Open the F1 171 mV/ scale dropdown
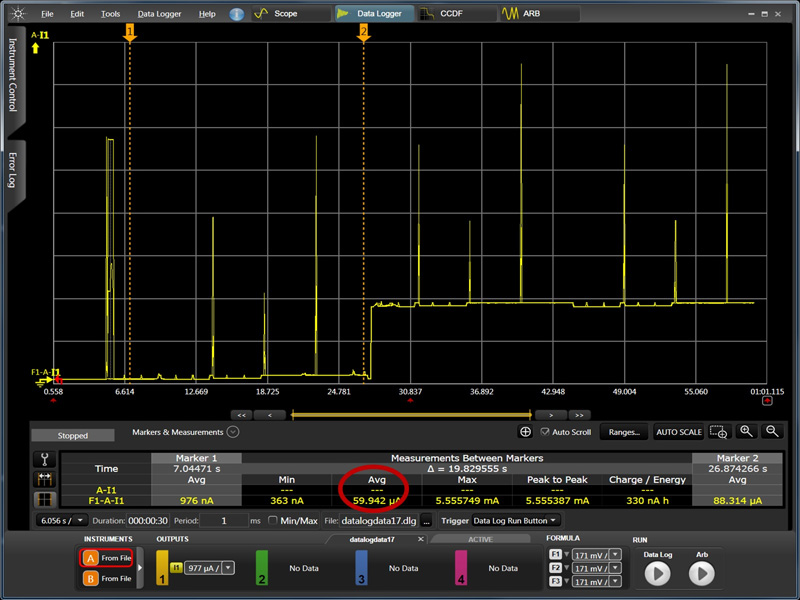The image size is (800, 600). (615, 555)
